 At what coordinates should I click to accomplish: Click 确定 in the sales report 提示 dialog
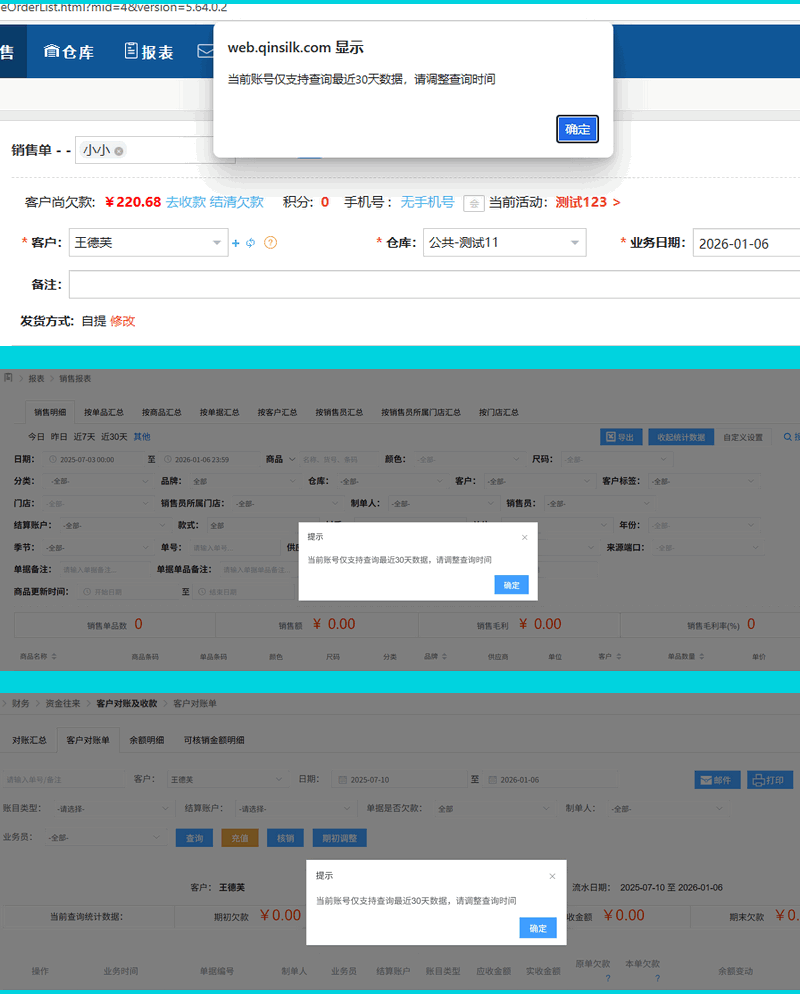coord(511,585)
